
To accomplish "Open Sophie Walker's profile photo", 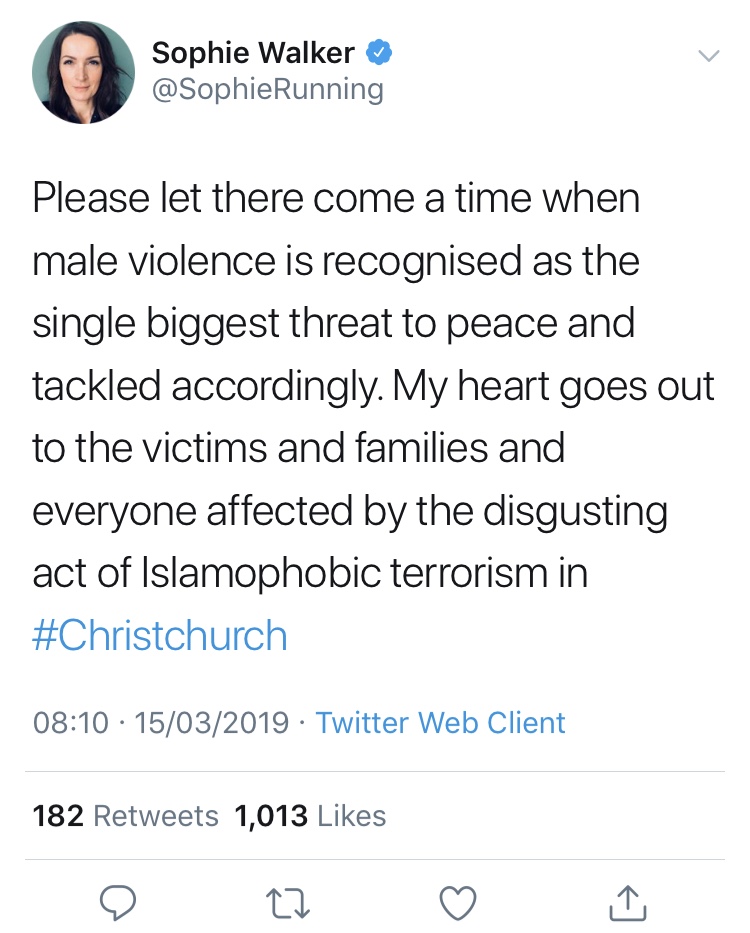I will click(83, 72).
